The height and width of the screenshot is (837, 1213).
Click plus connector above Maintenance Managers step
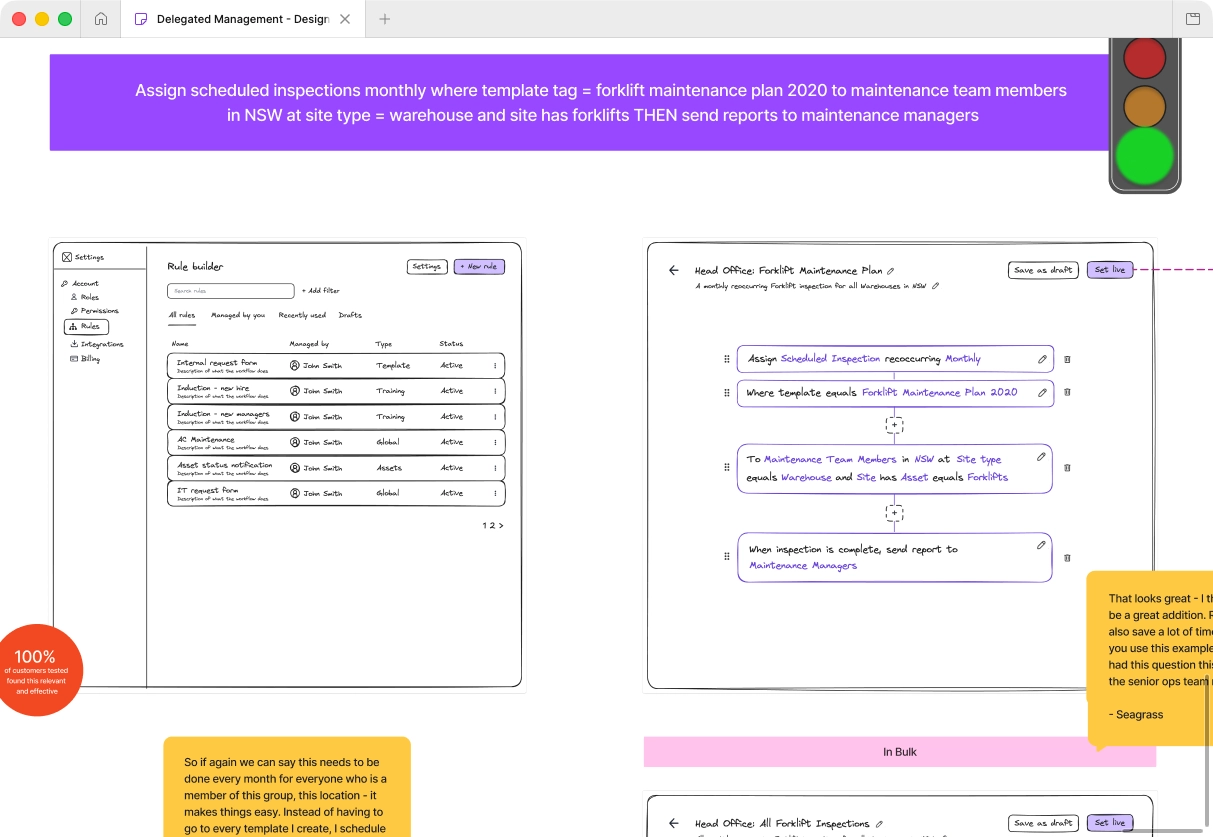894,513
